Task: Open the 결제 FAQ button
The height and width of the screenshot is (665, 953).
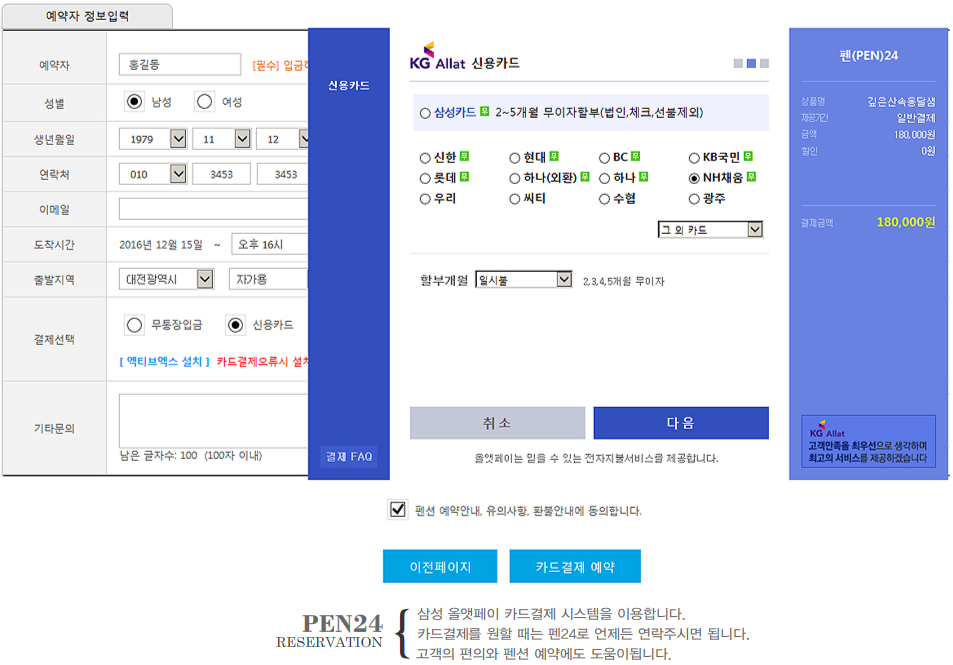Action: tap(349, 457)
